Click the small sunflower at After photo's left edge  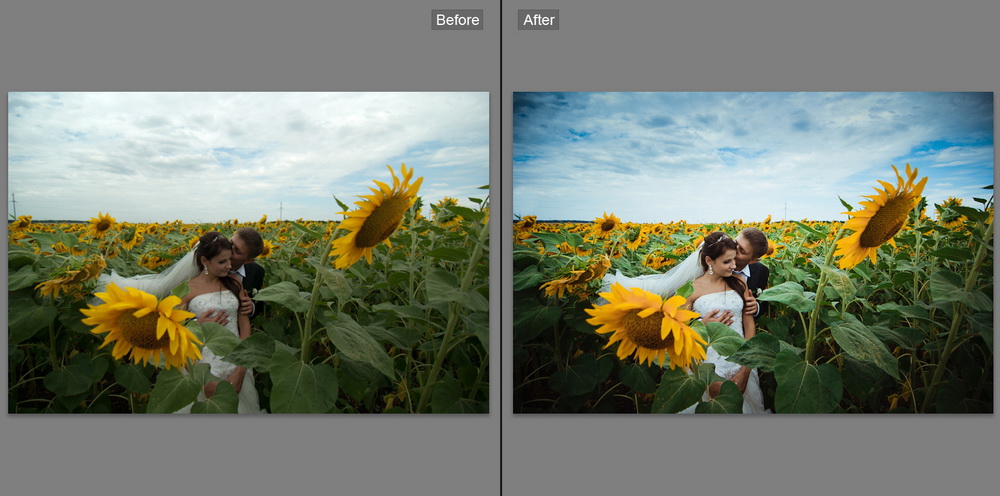pos(526,222)
